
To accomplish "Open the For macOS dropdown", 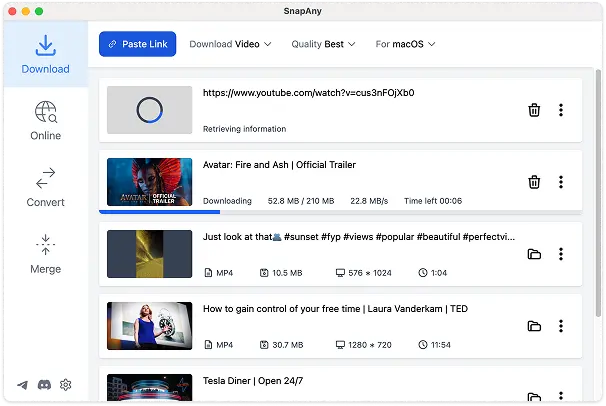I will coord(405,44).
